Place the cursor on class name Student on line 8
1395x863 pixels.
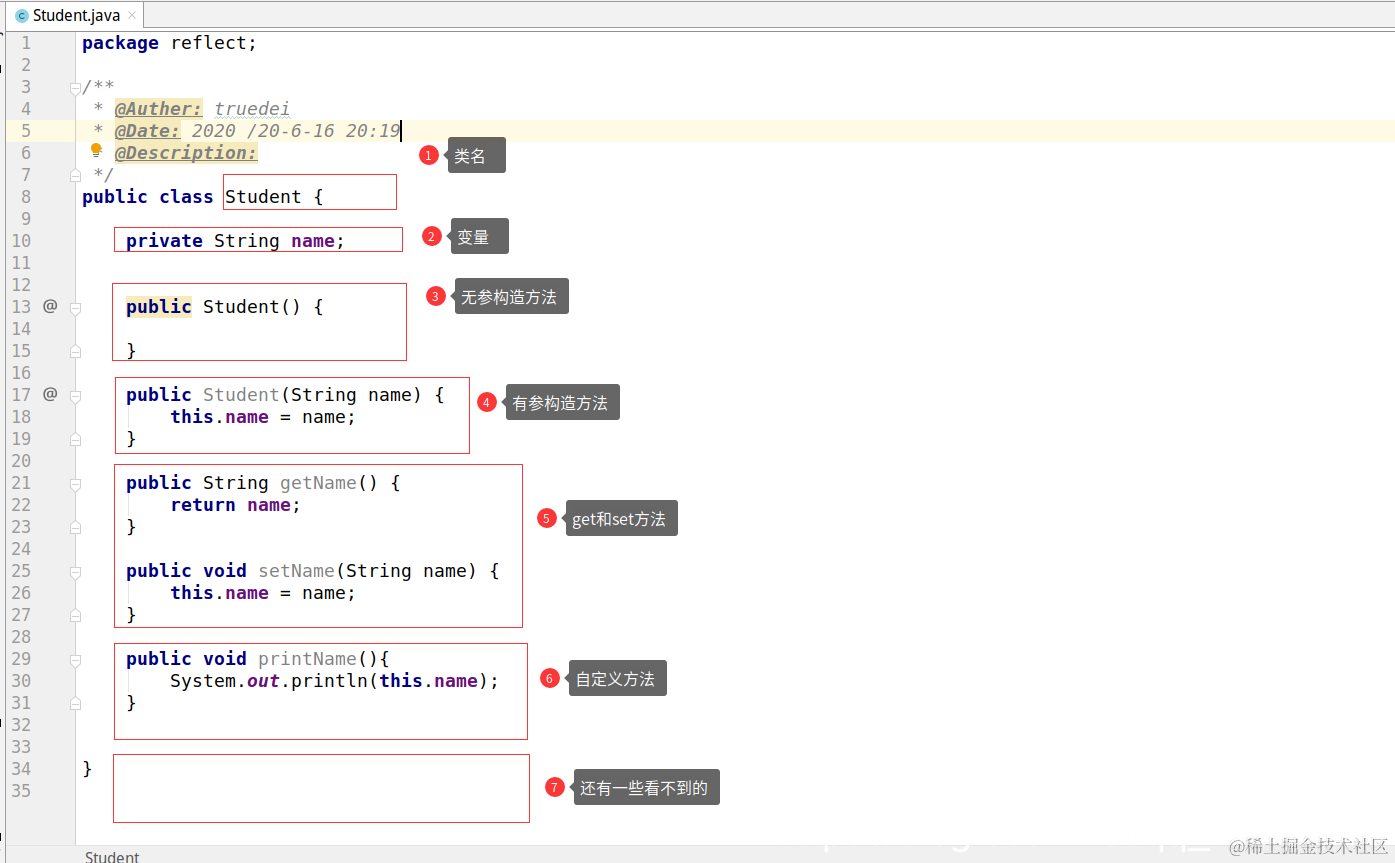click(x=263, y=197)
